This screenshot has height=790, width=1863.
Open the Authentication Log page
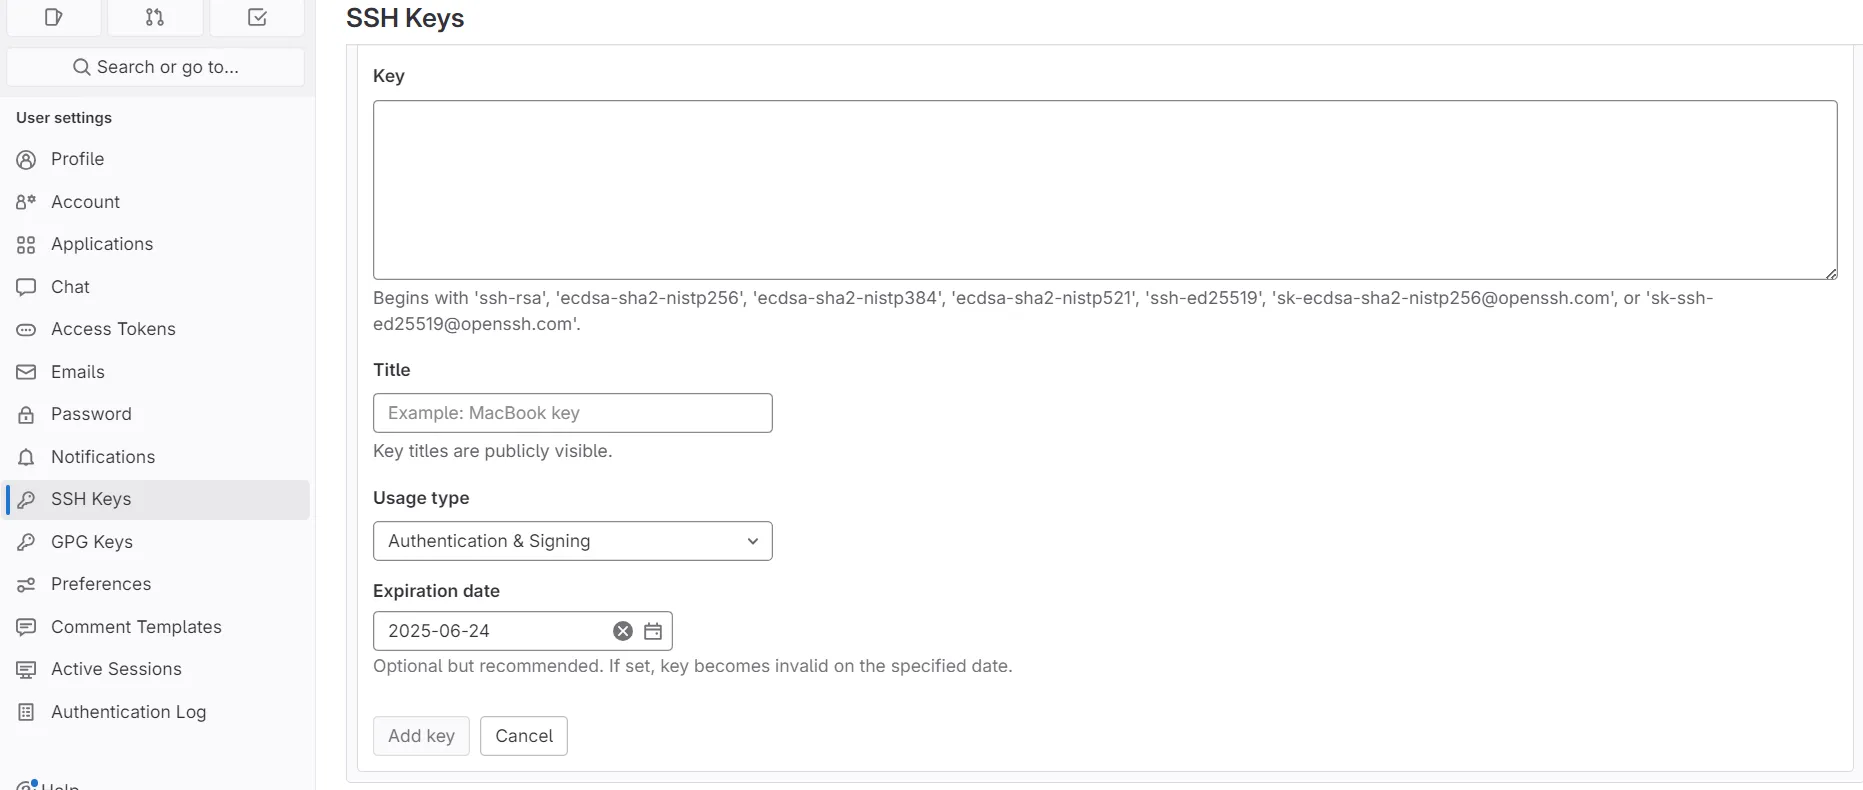128,712
